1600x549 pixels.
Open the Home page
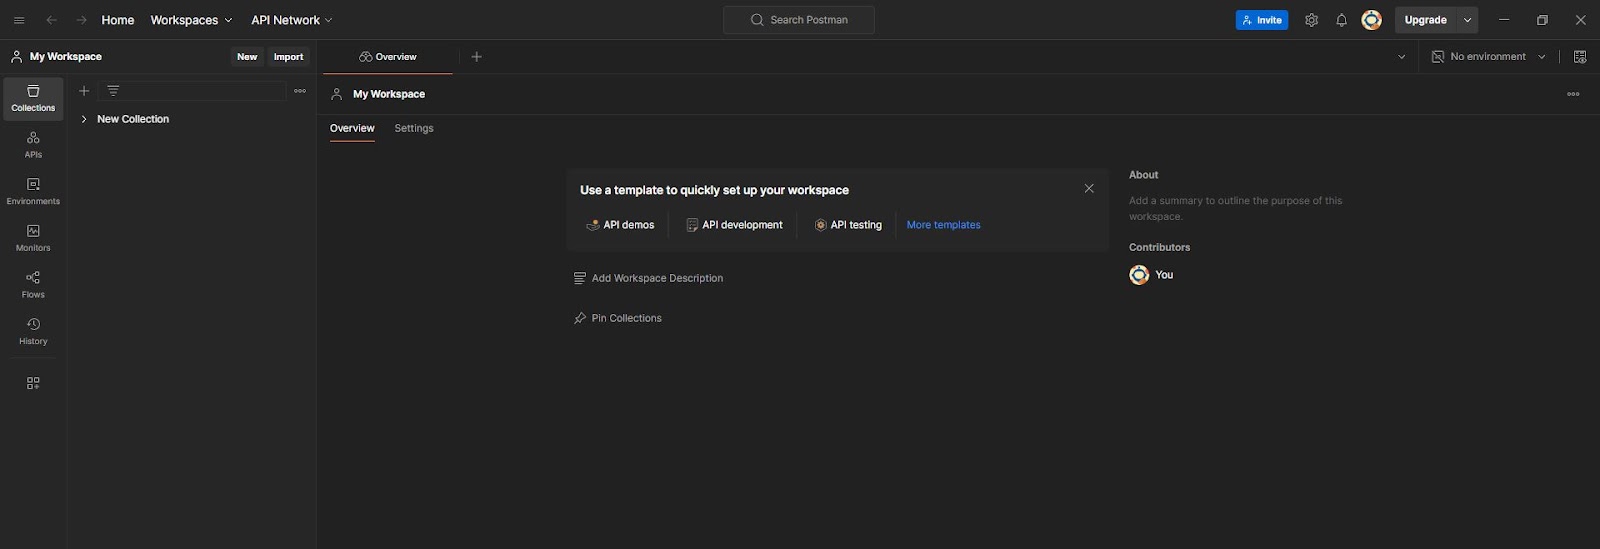click(x=118, y=20)
